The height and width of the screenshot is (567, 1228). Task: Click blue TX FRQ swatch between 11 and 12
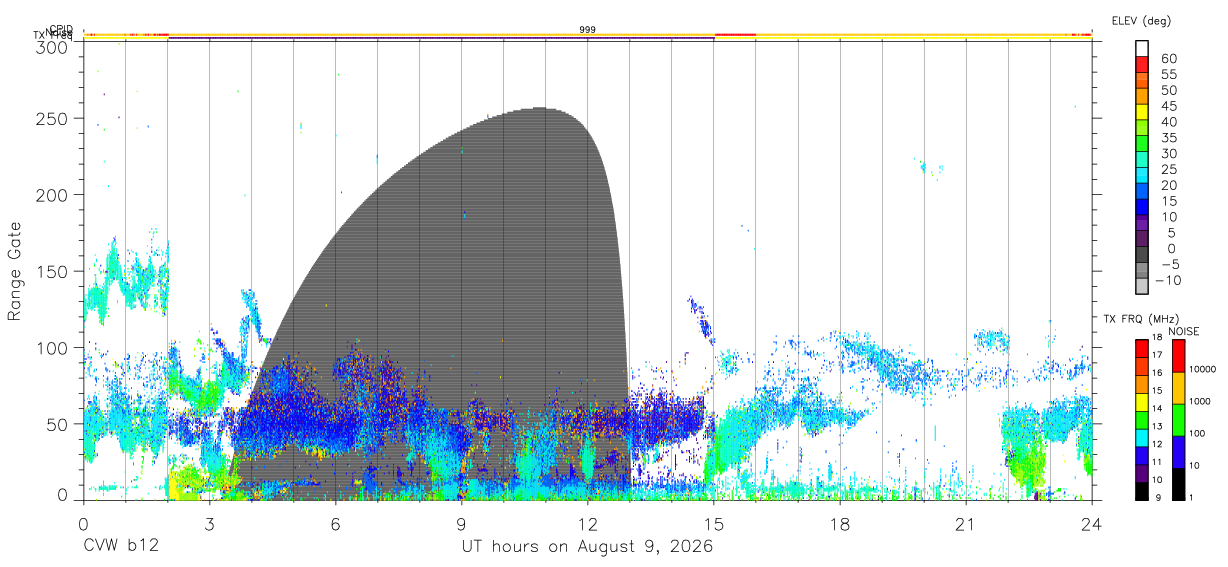pos(1142,456)
